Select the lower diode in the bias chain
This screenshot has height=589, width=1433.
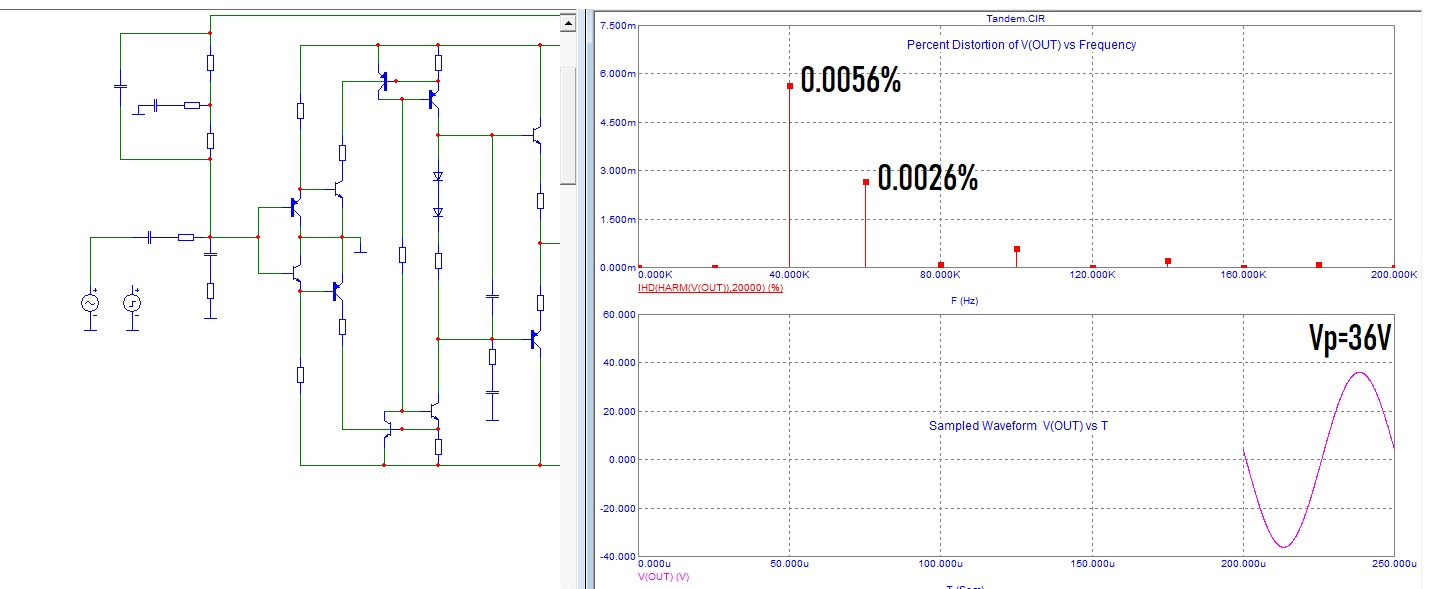438,212
